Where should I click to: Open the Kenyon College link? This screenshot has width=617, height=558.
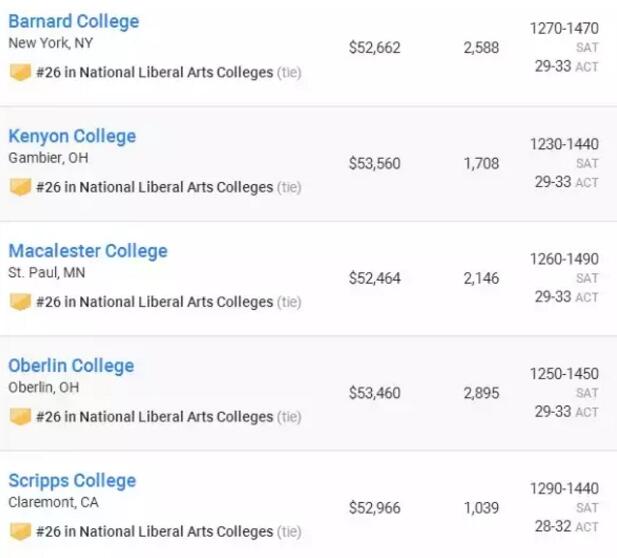tap(72, 136)
